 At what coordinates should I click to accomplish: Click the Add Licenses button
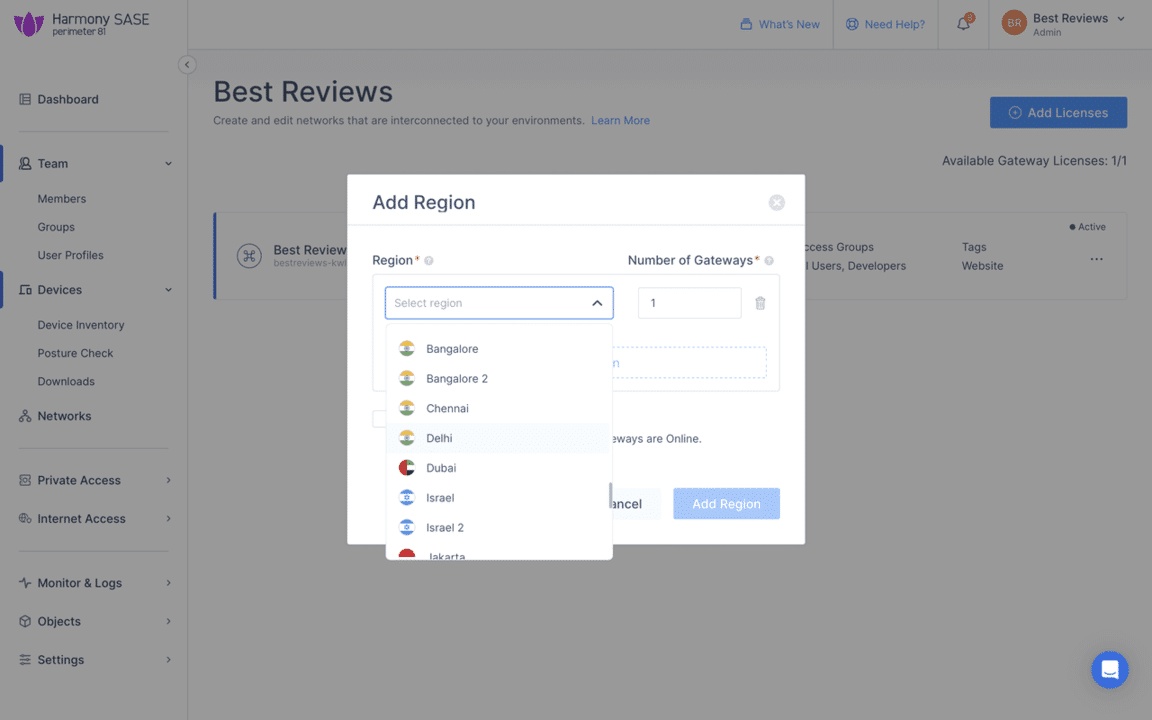pyautogui.click(x=1058, y=113)
